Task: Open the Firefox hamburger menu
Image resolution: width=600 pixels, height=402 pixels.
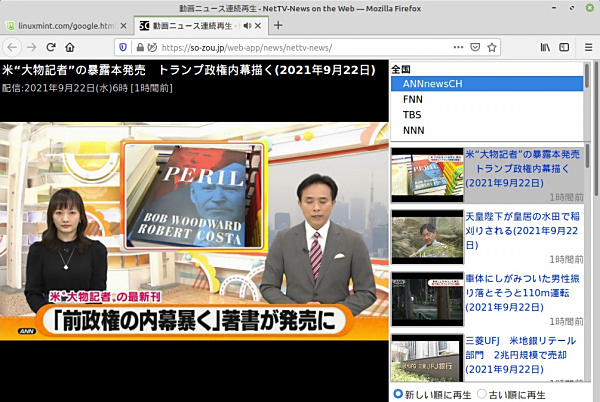Action: coord(589,47)
